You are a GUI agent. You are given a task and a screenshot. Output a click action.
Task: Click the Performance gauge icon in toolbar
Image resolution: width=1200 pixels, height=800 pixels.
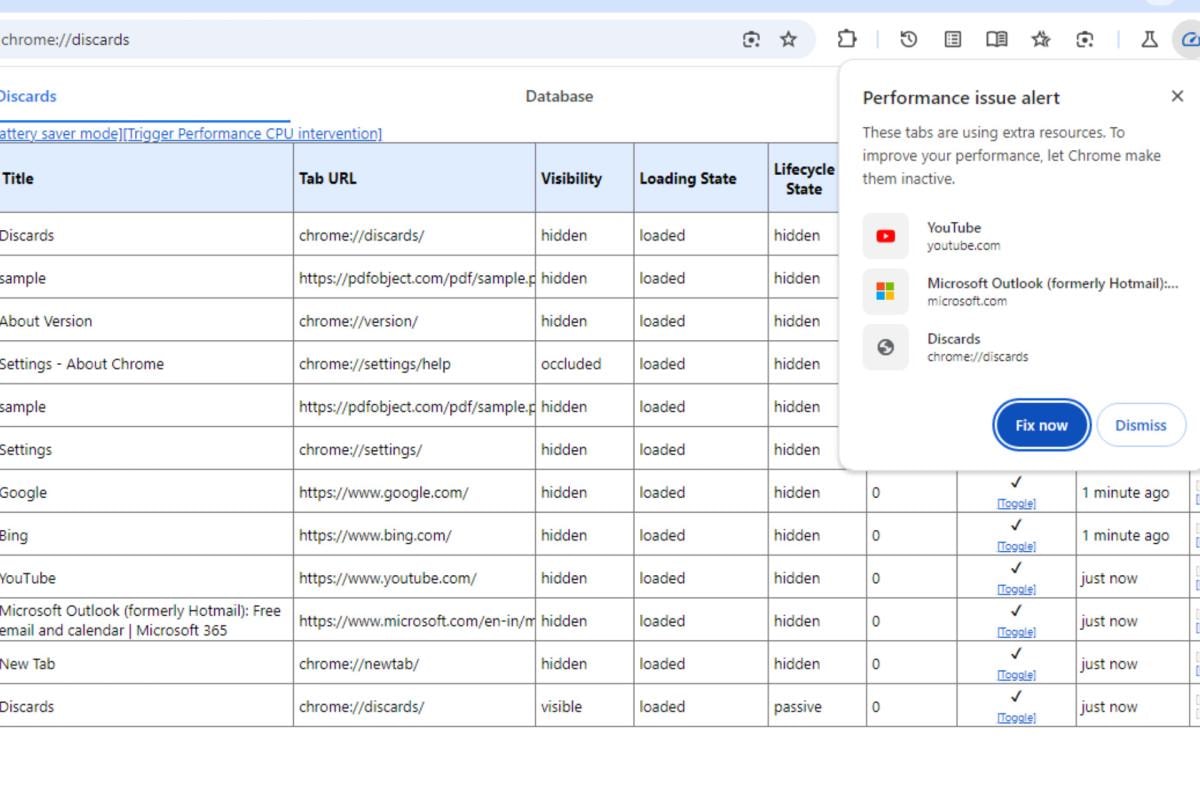[x=1189, y=40]
